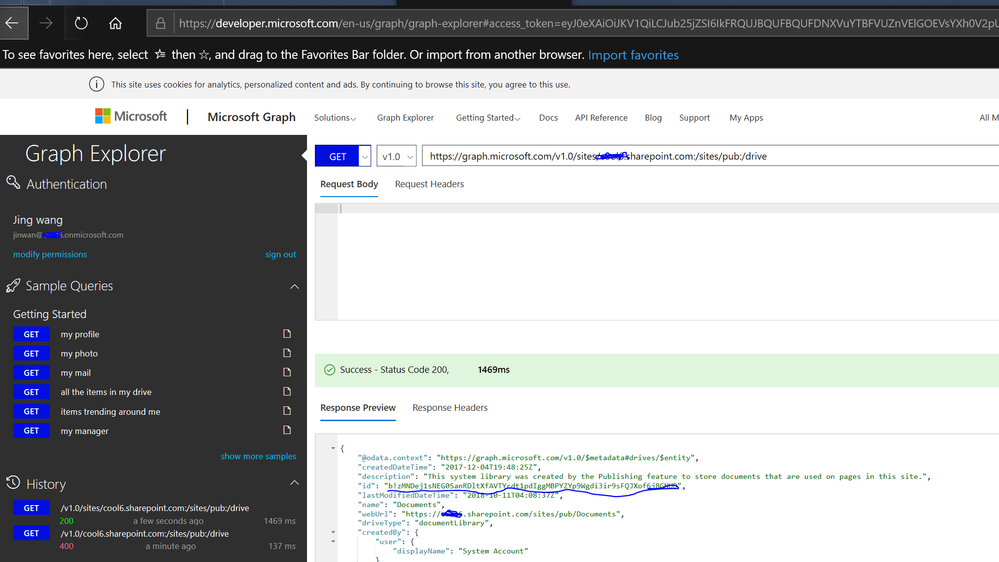Open document icon for my manager query
This screenshot has height=562, width=999.
(287, 430)
